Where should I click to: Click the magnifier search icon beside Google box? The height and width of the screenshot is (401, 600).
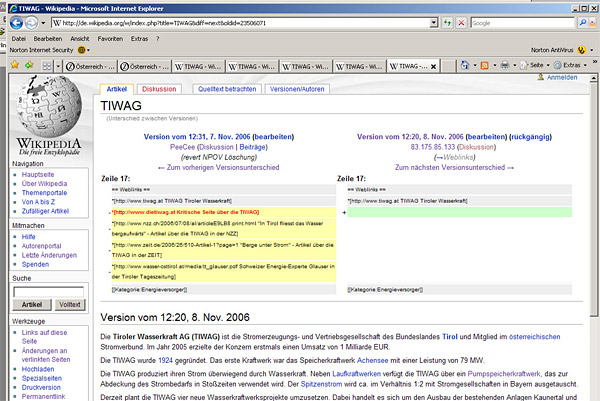tap(582, 23)
